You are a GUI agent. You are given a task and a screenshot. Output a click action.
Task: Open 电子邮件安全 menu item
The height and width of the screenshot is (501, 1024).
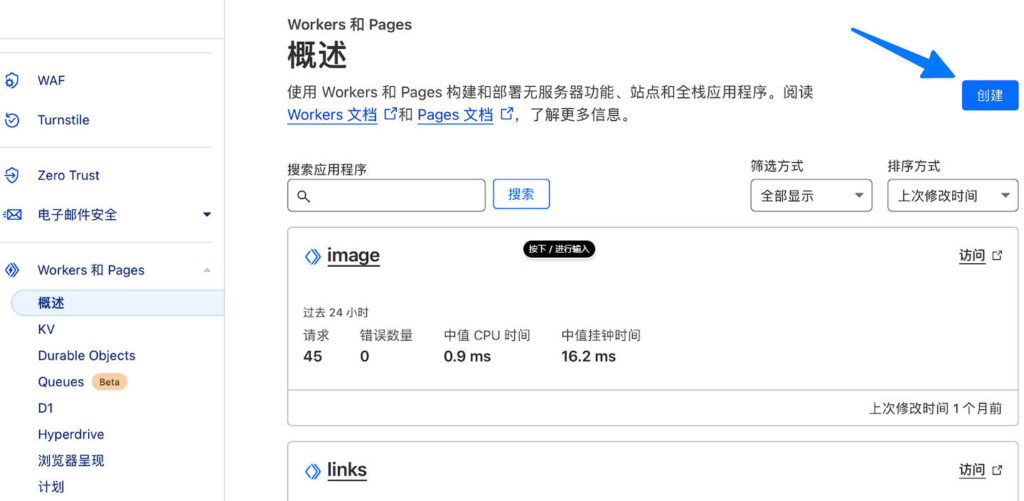point(77,214)
